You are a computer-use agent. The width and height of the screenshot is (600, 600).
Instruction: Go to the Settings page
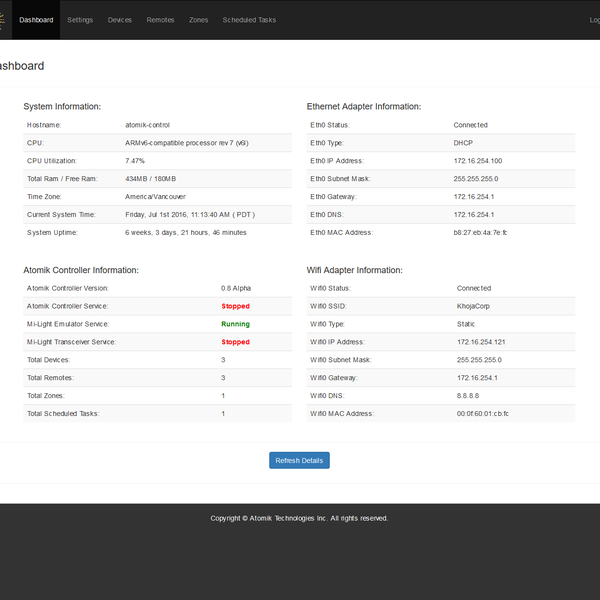coord(80,20)
